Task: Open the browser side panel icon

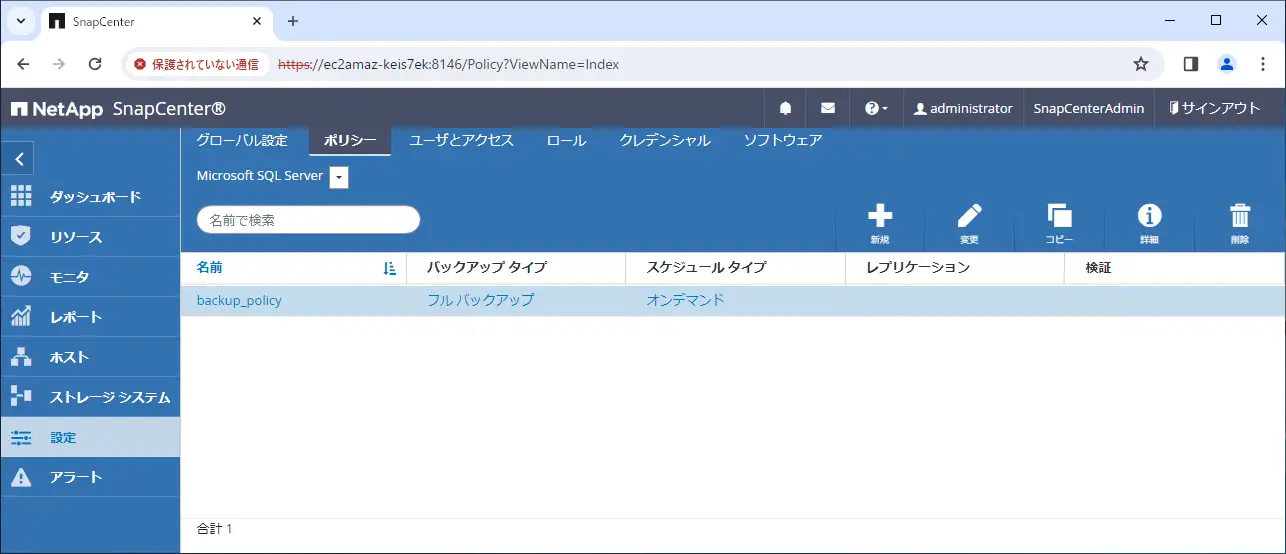Action: pos(1190,64)
